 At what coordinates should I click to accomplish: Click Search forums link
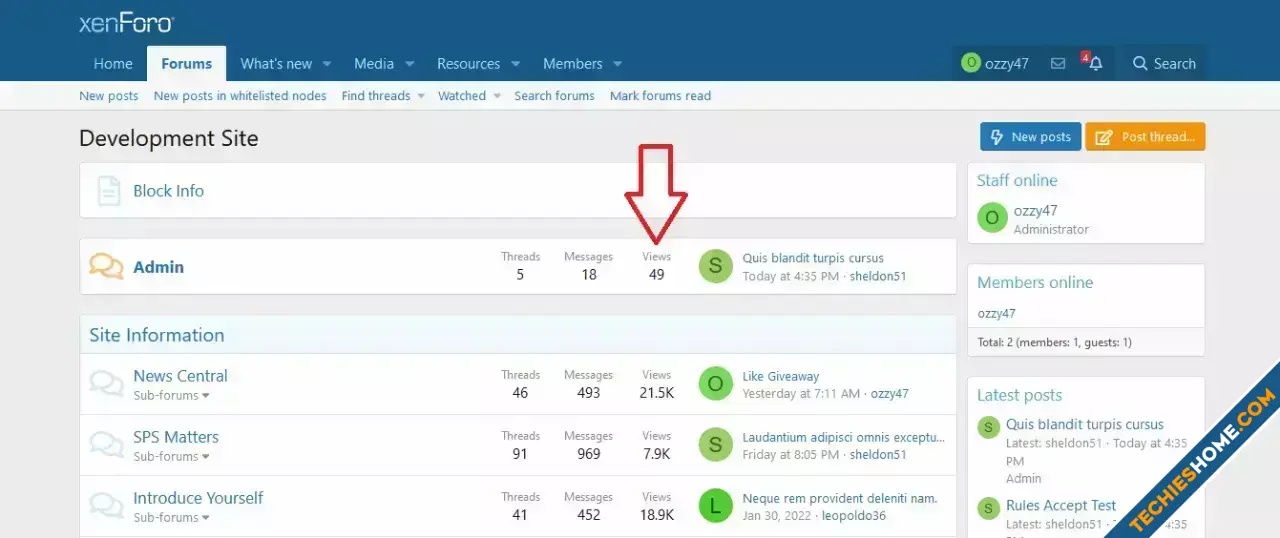pyautogui.click(x=554, y=96)
